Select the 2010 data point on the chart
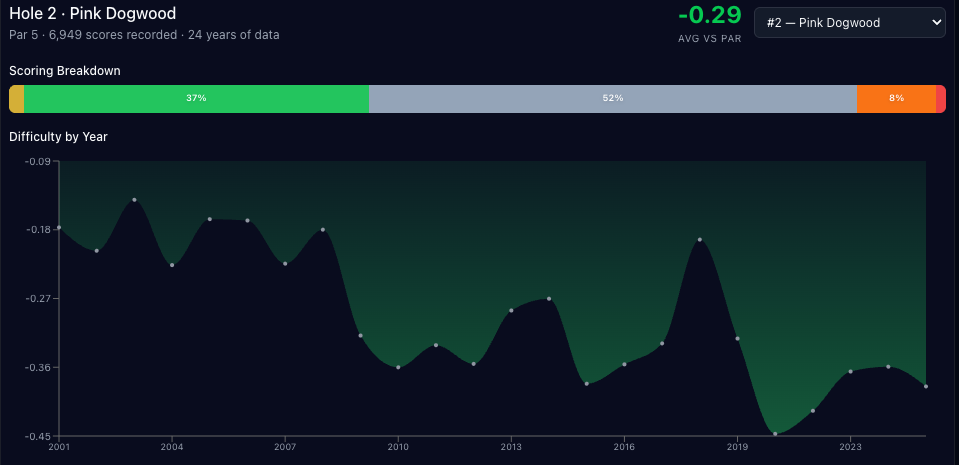The height and width of the screenshot is (465, 959). coord(398,367)
